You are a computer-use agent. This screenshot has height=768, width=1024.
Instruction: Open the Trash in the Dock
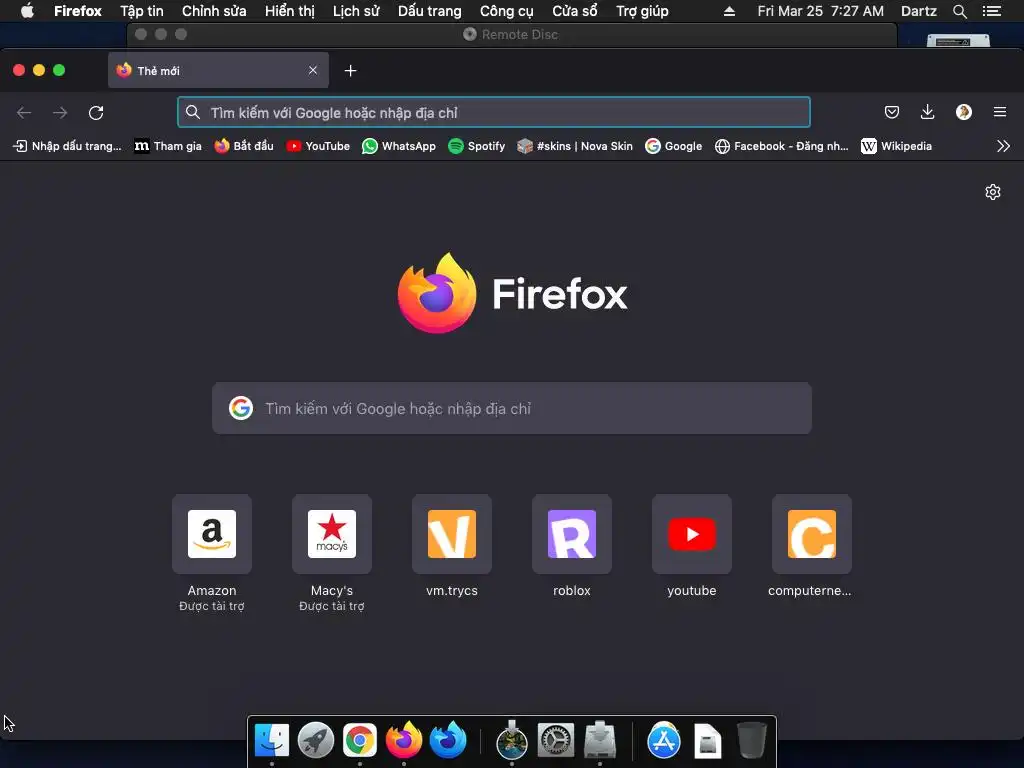pos(752,741)
